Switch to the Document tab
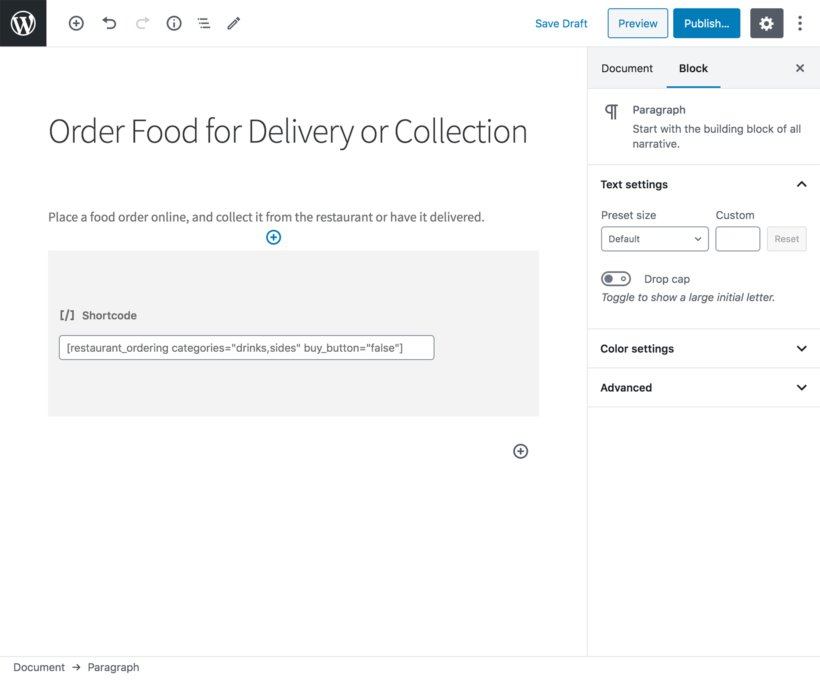Image resolution: width=820 pixels, height=681 pixels. click(x=626, y=68)
